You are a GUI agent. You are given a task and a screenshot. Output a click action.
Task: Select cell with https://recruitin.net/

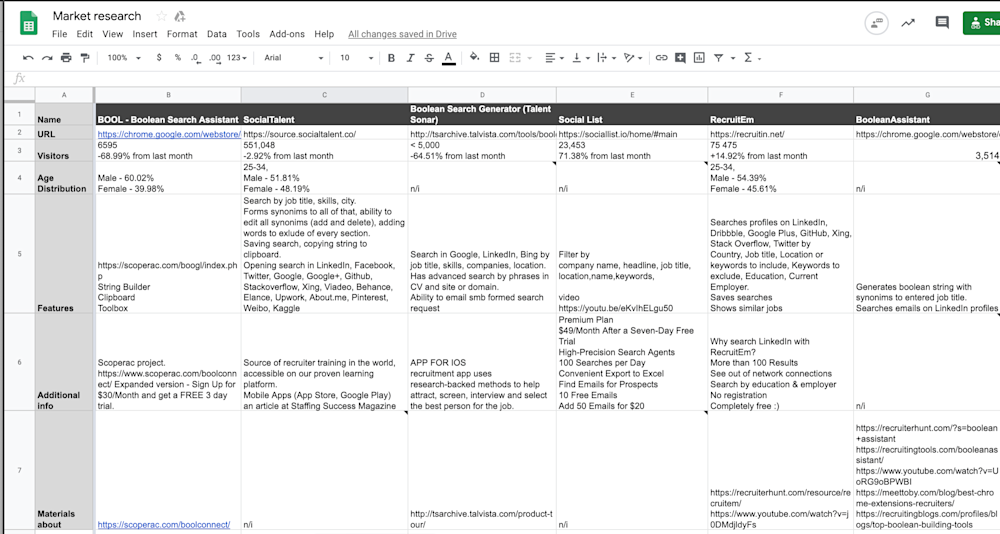click(781, 133)
